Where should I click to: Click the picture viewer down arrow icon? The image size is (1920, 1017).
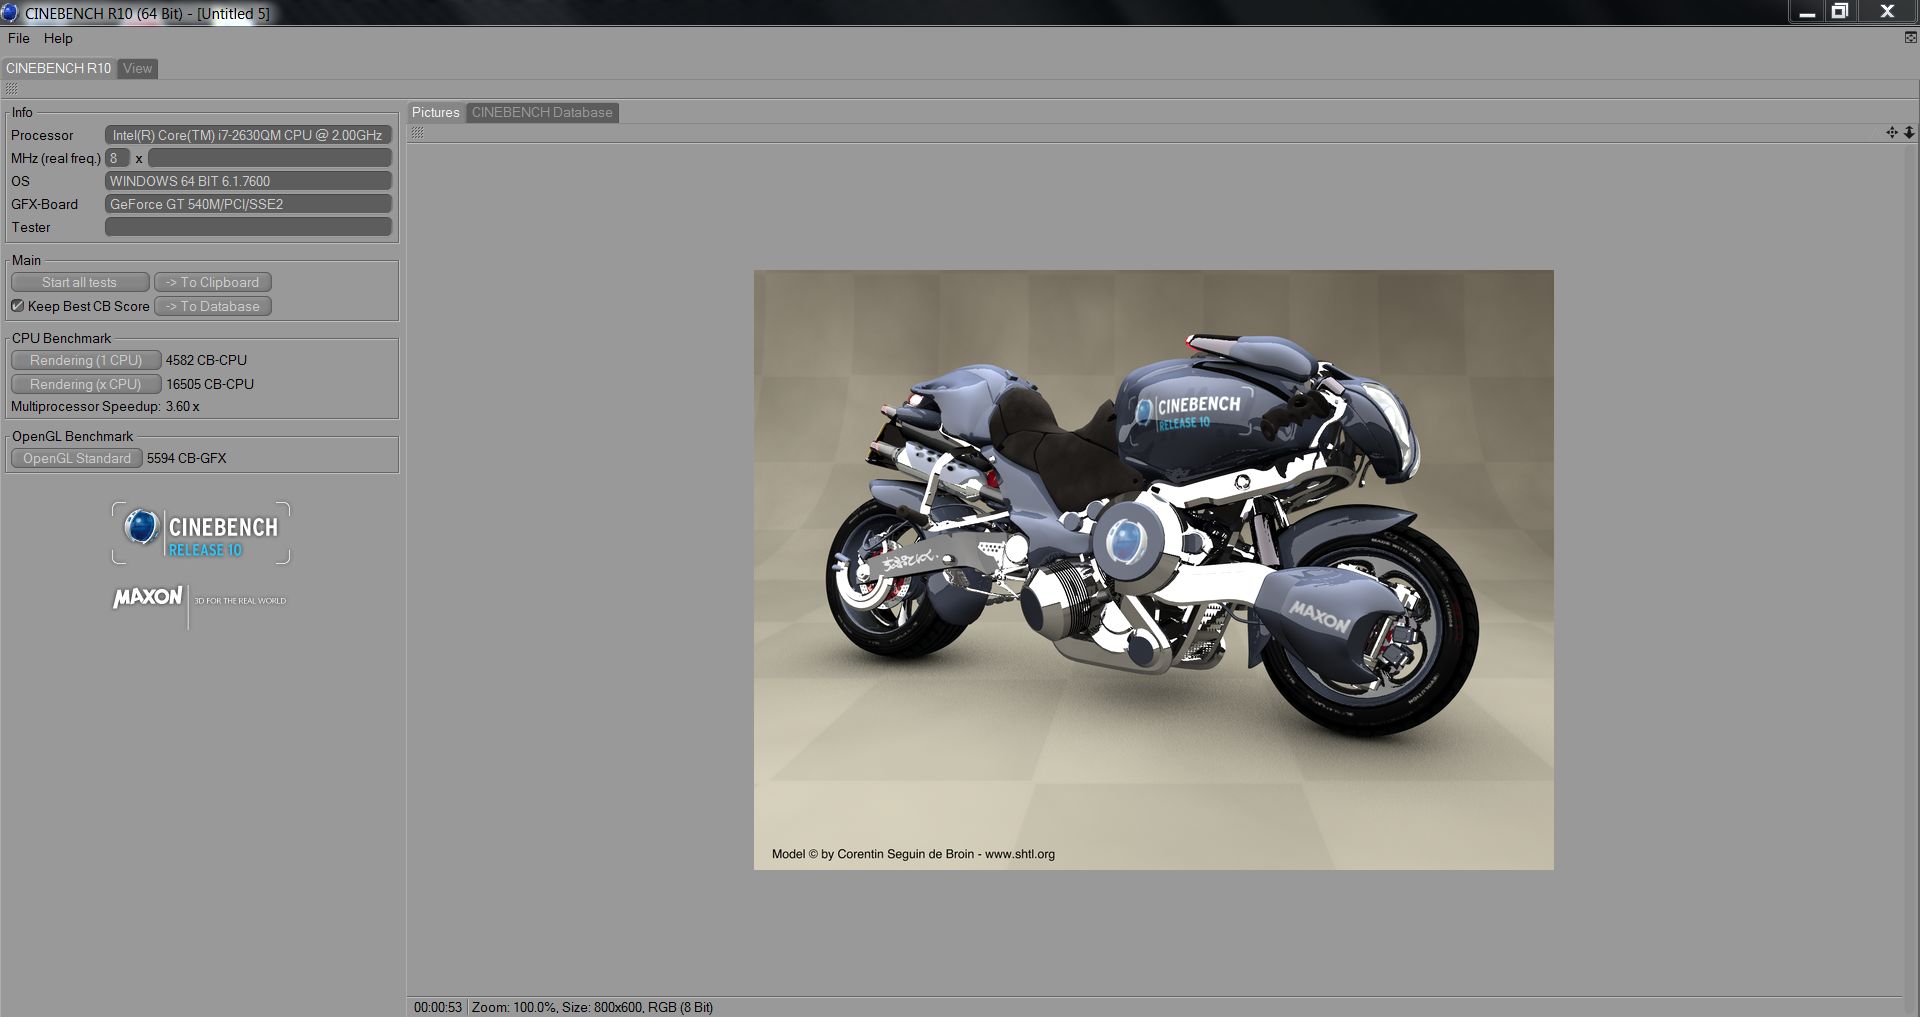[1909, 132]
